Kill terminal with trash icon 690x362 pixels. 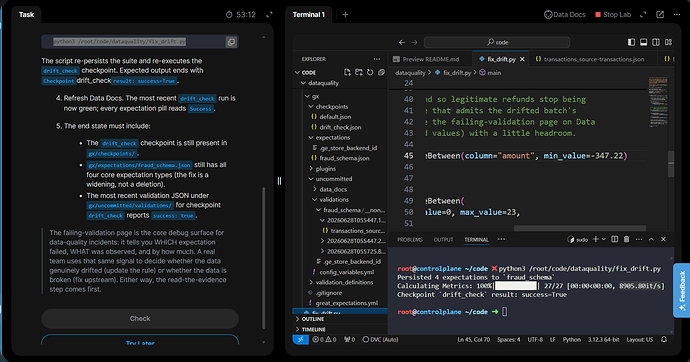click(x=627, y=239)
